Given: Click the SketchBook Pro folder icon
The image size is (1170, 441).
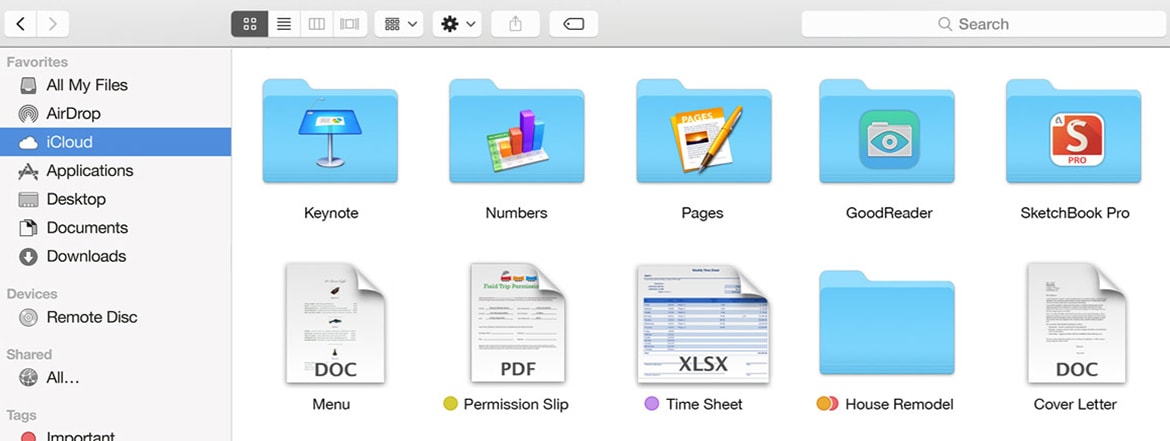Looking at the screenshot, I should [1074, 131].
